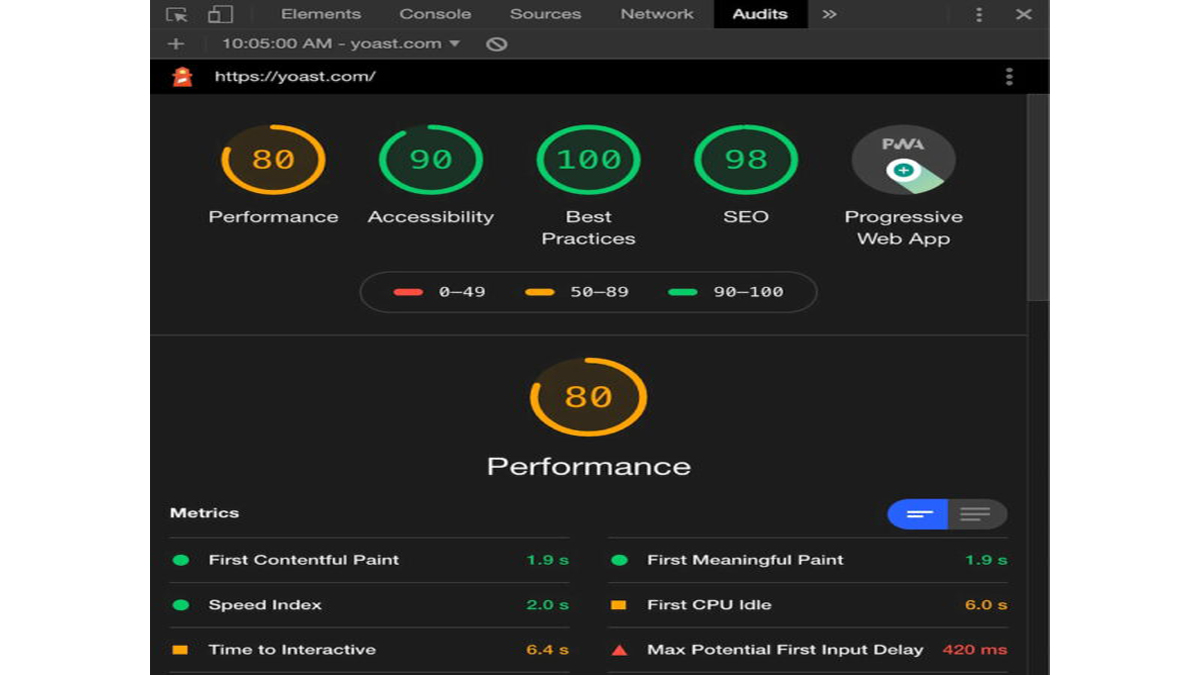
Task: Open the 10:05:00 AM yoast.com report dropdown
Action: [x=341, y=44]
